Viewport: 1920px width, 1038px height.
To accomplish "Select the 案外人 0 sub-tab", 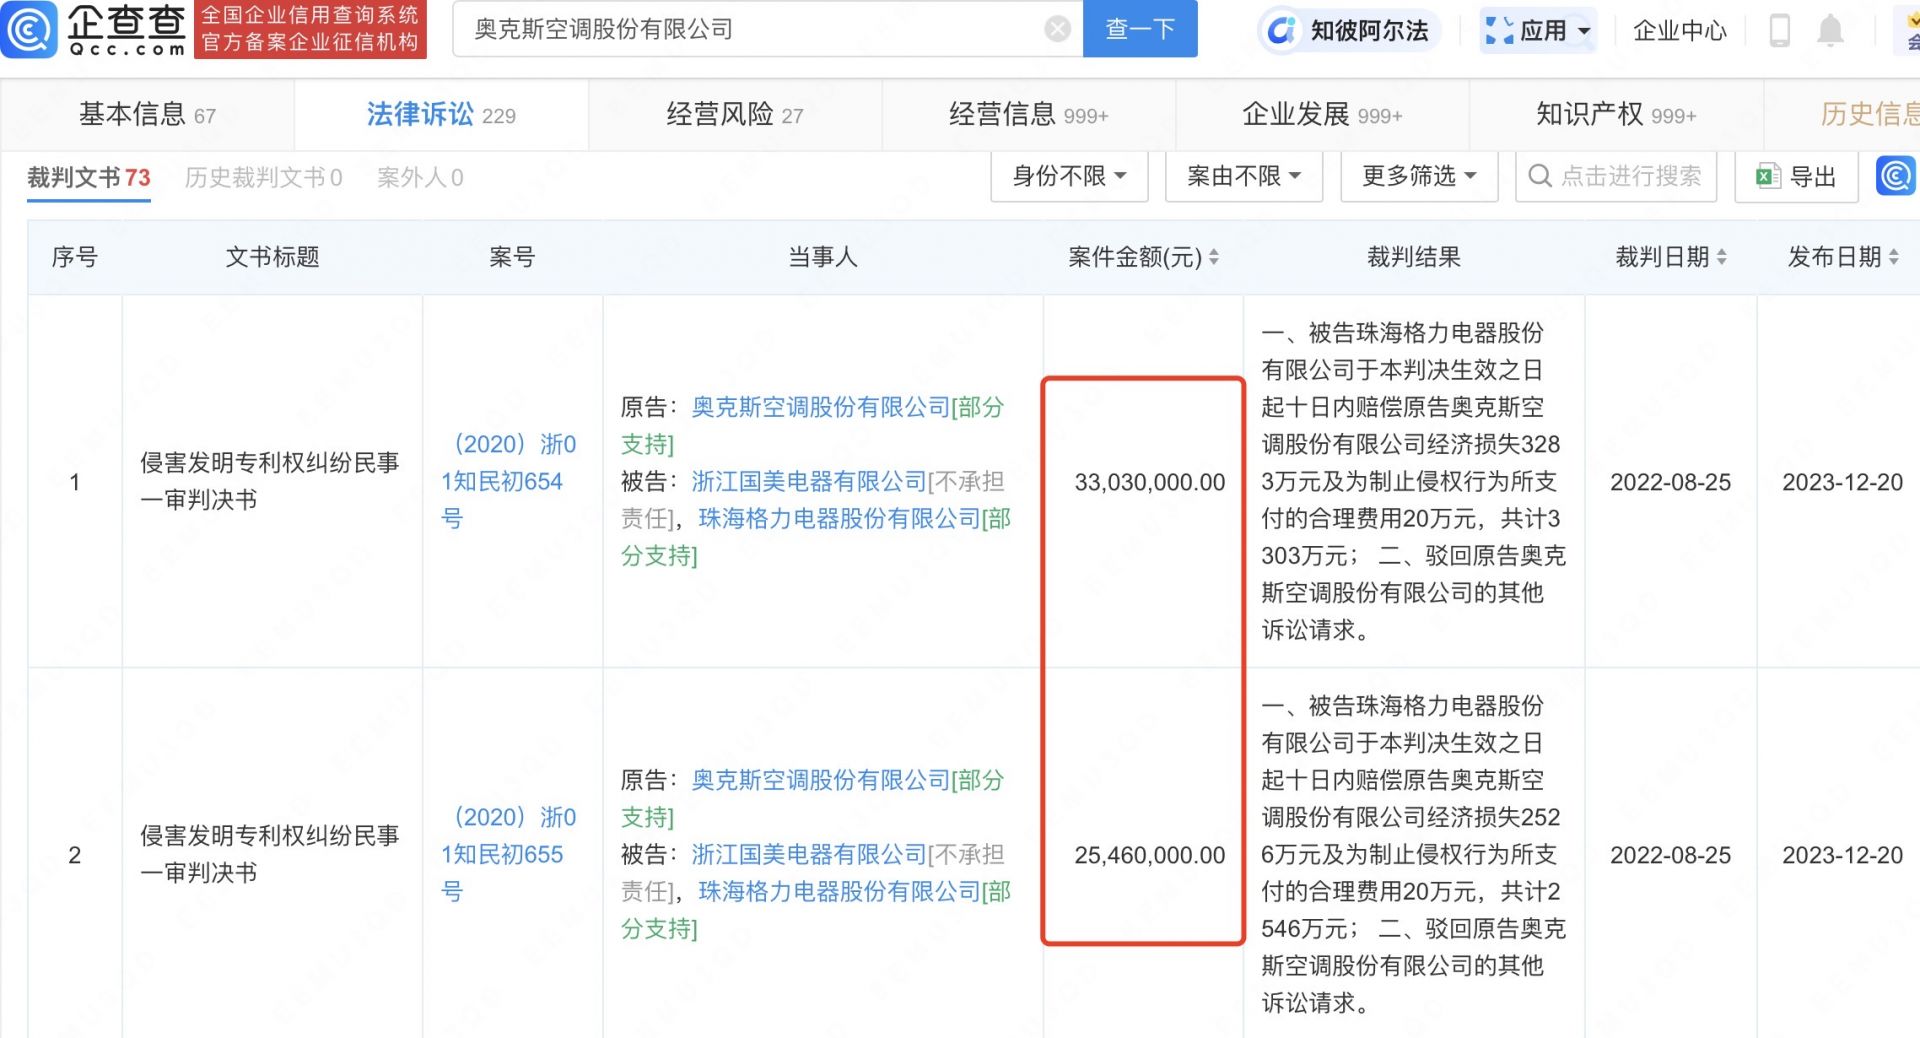I will point(420,178).
